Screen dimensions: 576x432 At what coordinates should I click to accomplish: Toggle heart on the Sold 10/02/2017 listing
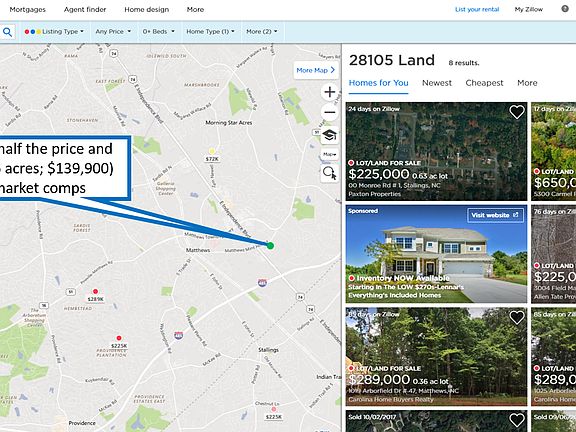point(516,420)
